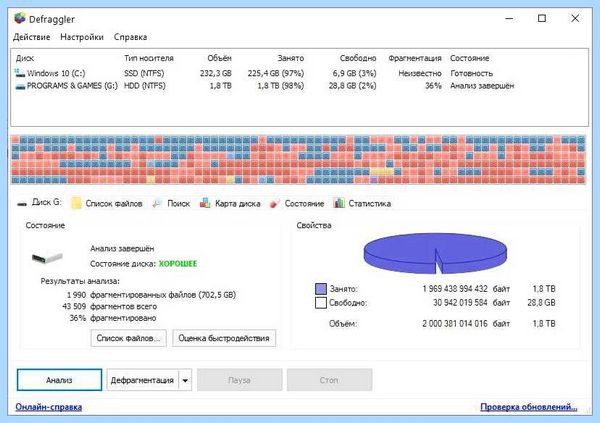The height and width of the screenshot is (423, 600).
Task: Click the 6,9 GB (3%) free cell
Action: [354, 73]
